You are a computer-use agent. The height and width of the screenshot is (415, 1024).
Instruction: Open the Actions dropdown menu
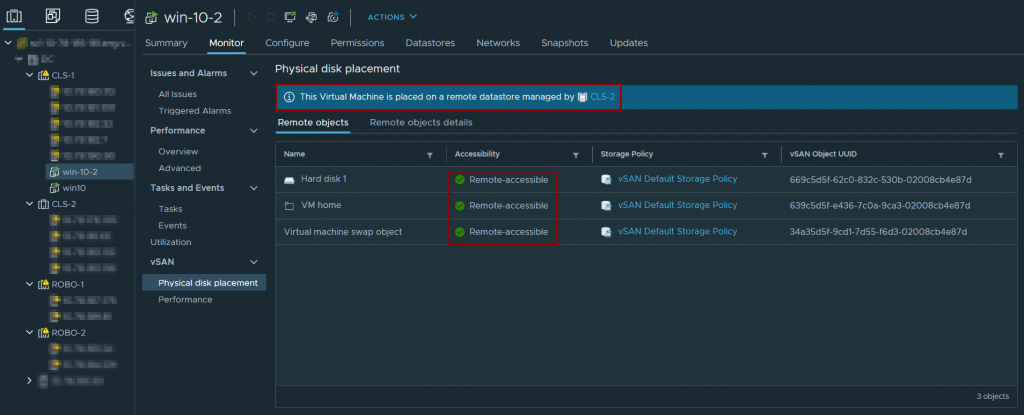point(392,17)
